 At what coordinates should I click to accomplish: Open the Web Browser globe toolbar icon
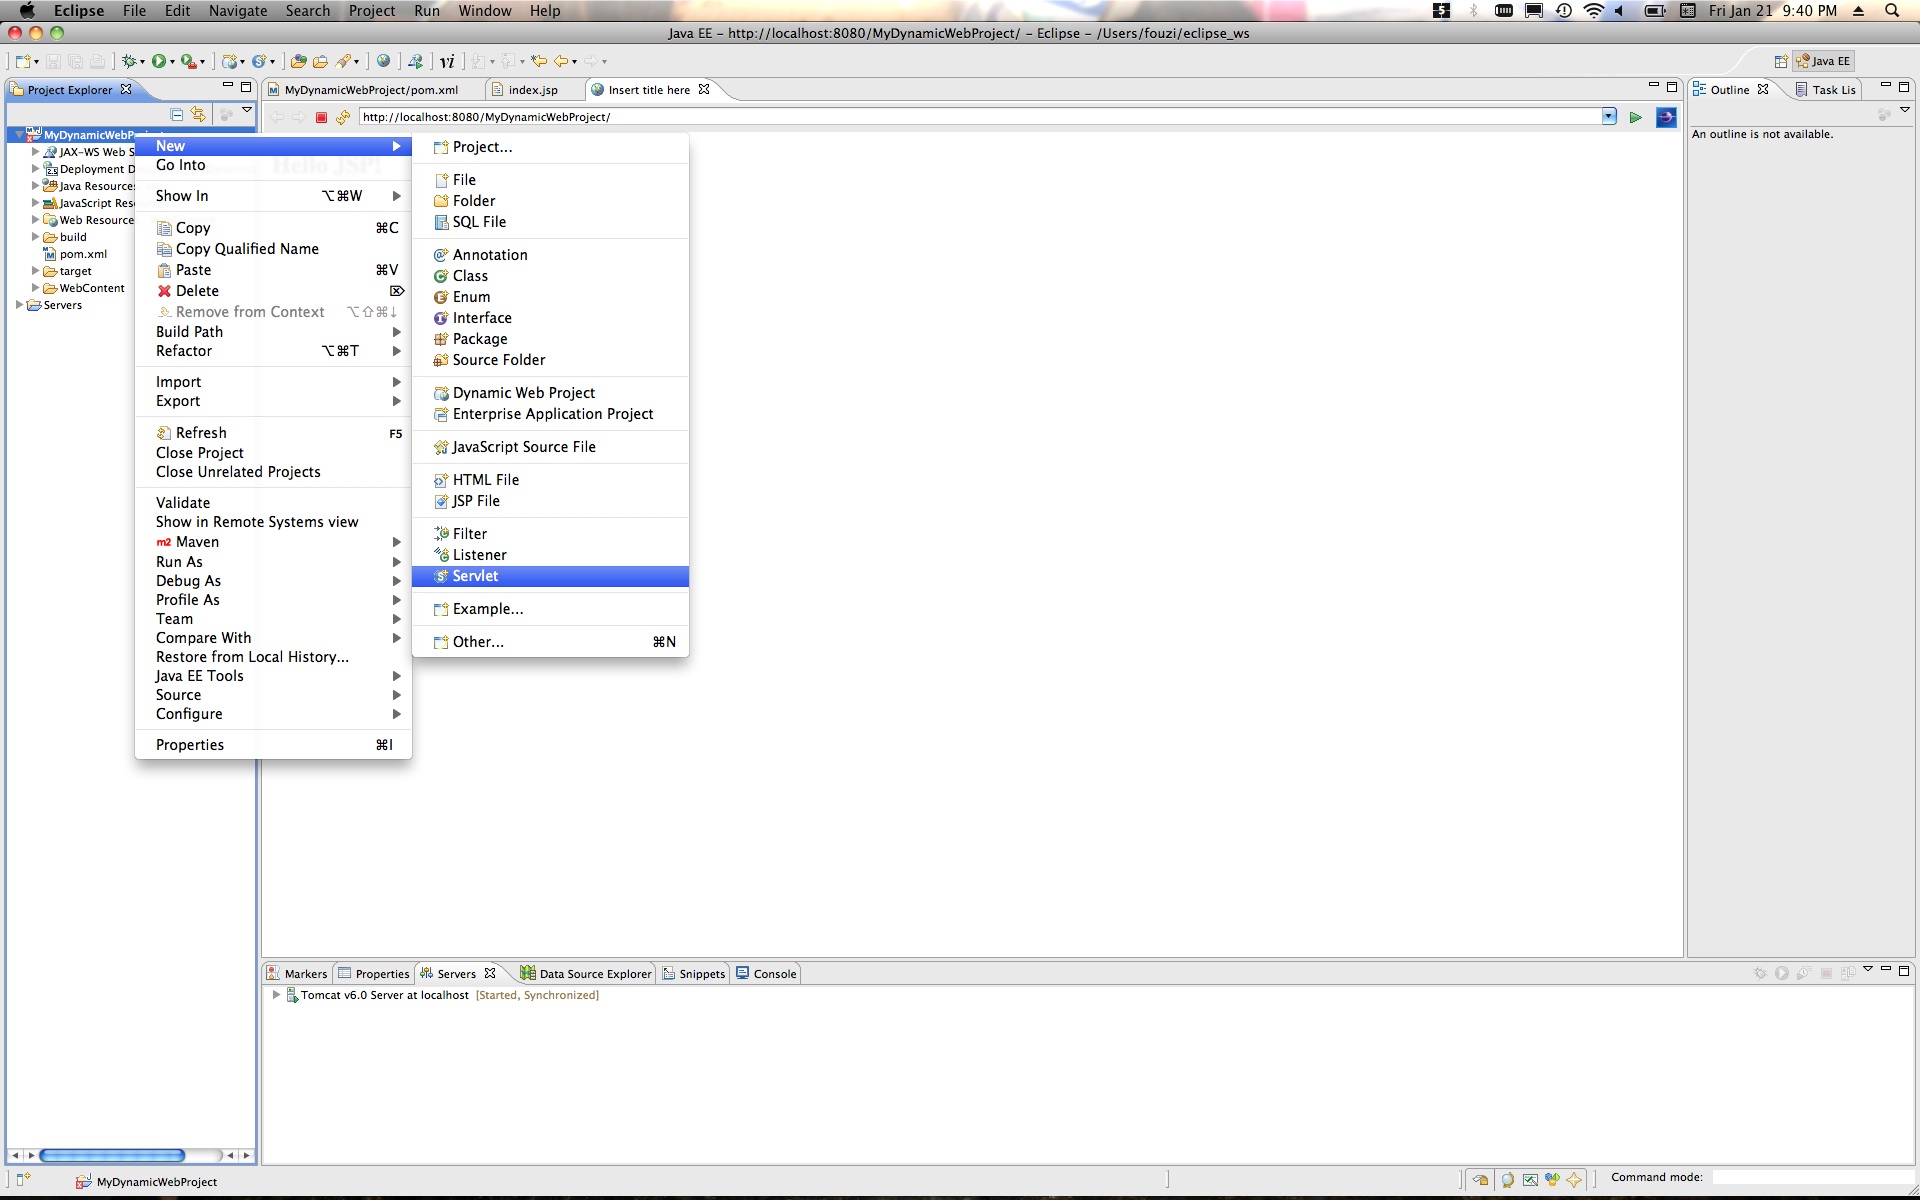383,61
